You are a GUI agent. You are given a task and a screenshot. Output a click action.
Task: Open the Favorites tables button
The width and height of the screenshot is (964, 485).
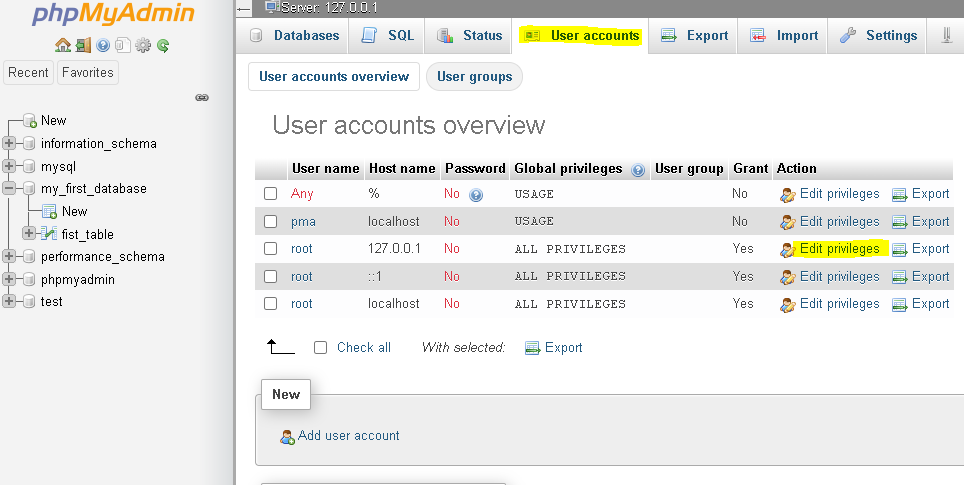pyautogui.click(x=87, y=72)
